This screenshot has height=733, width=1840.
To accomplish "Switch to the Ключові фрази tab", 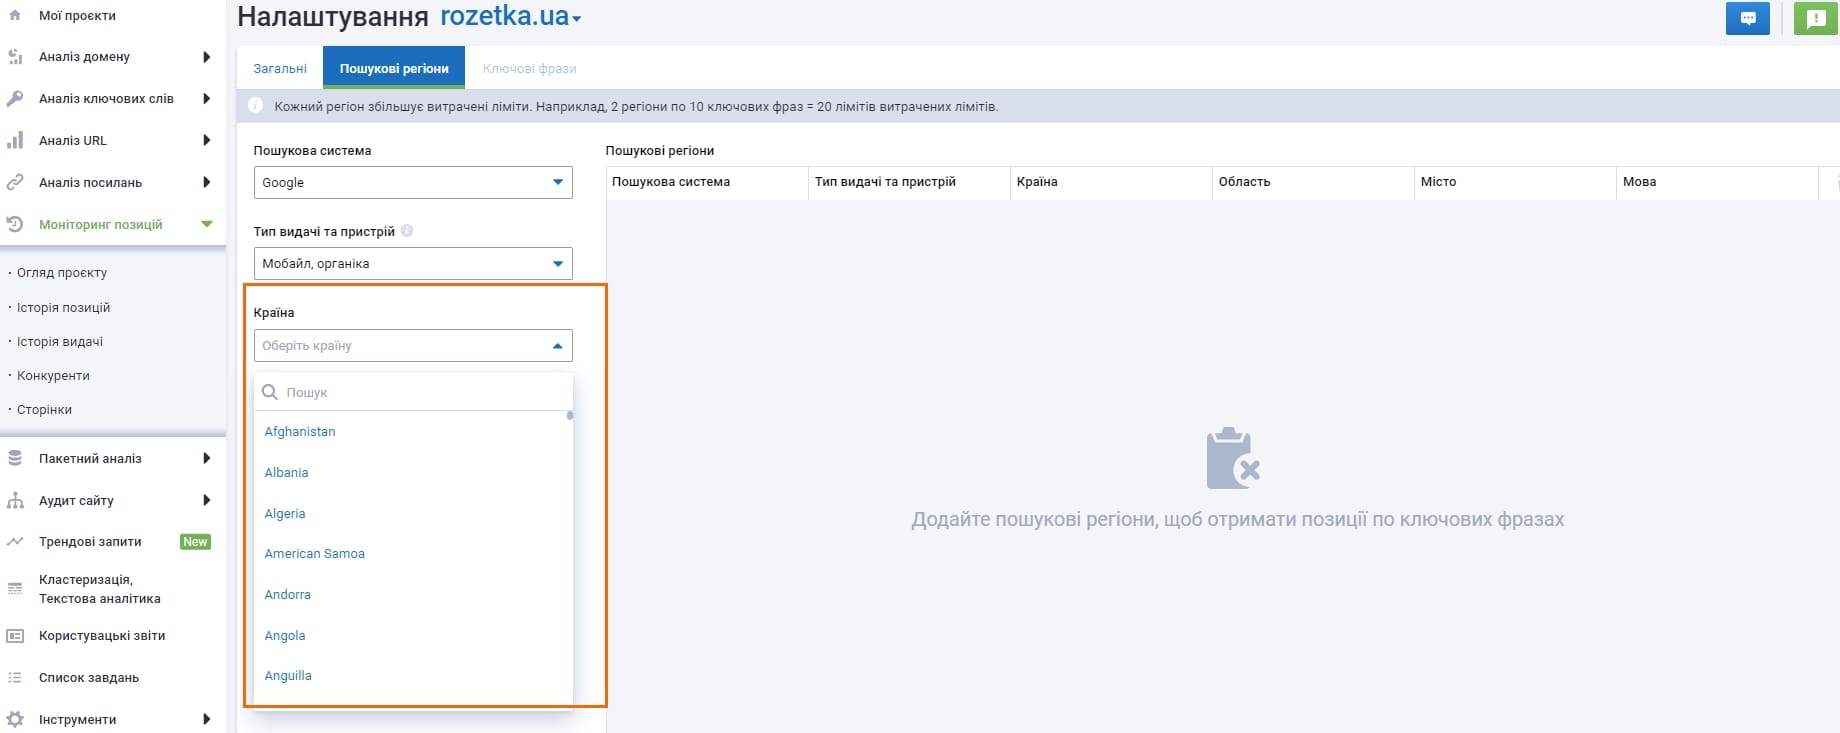I will (x=530, y=68).
